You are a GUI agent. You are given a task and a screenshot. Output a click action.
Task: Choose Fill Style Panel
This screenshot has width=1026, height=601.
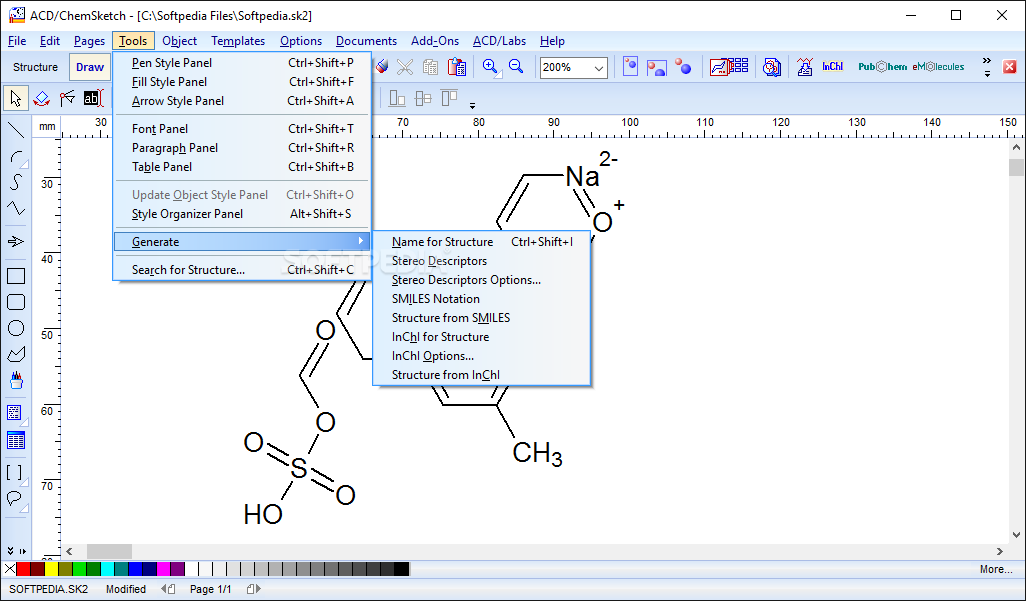click(x=242, y=82)
